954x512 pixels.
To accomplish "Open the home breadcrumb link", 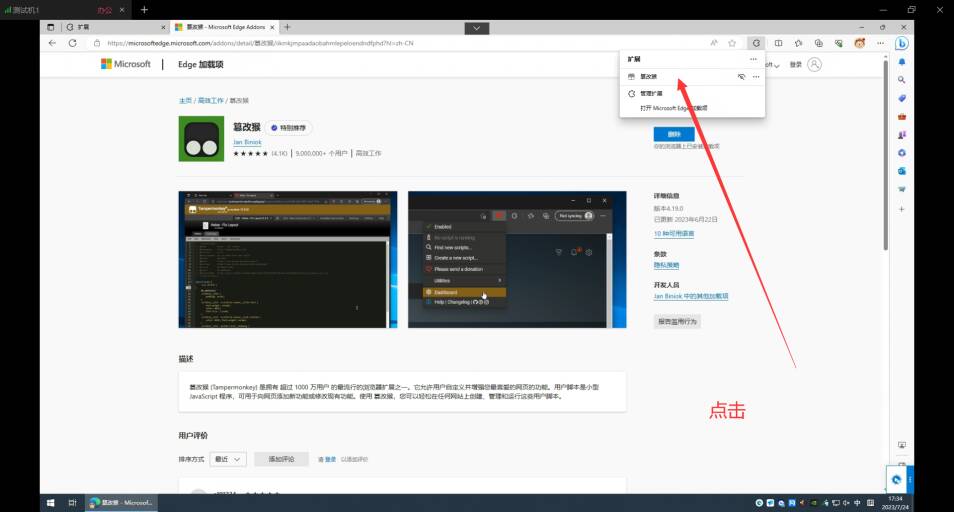I will coord(185,100).
